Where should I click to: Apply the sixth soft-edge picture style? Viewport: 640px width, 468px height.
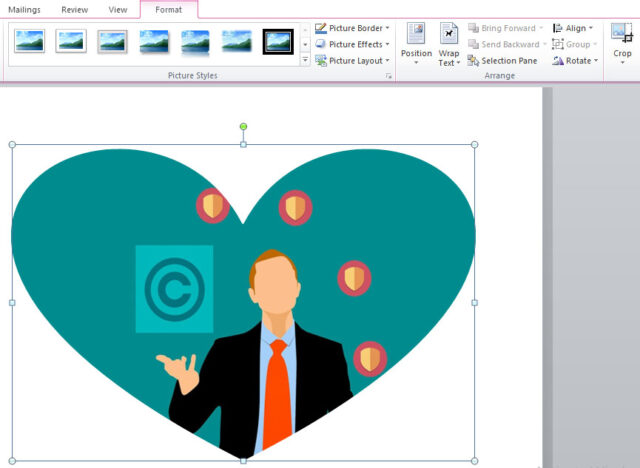pos(237,41)
